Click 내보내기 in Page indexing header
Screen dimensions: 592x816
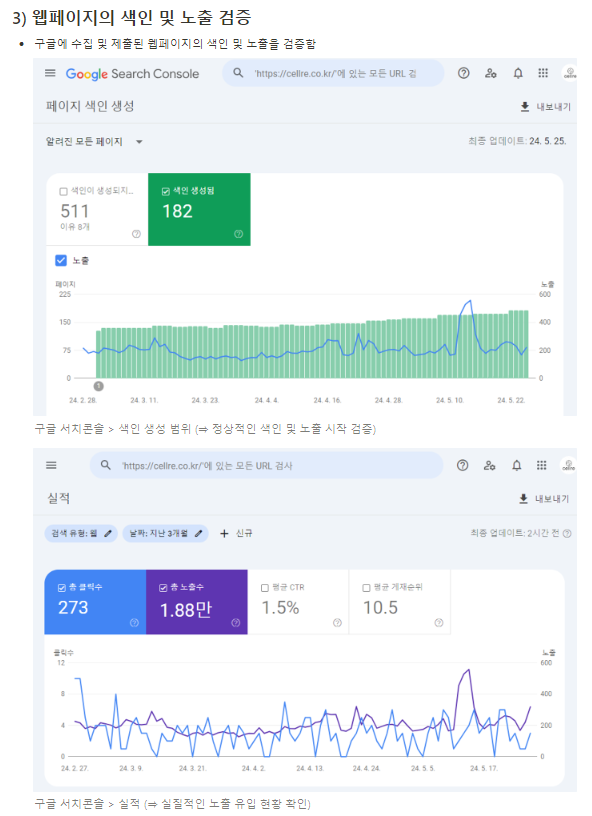click(554, 107)
